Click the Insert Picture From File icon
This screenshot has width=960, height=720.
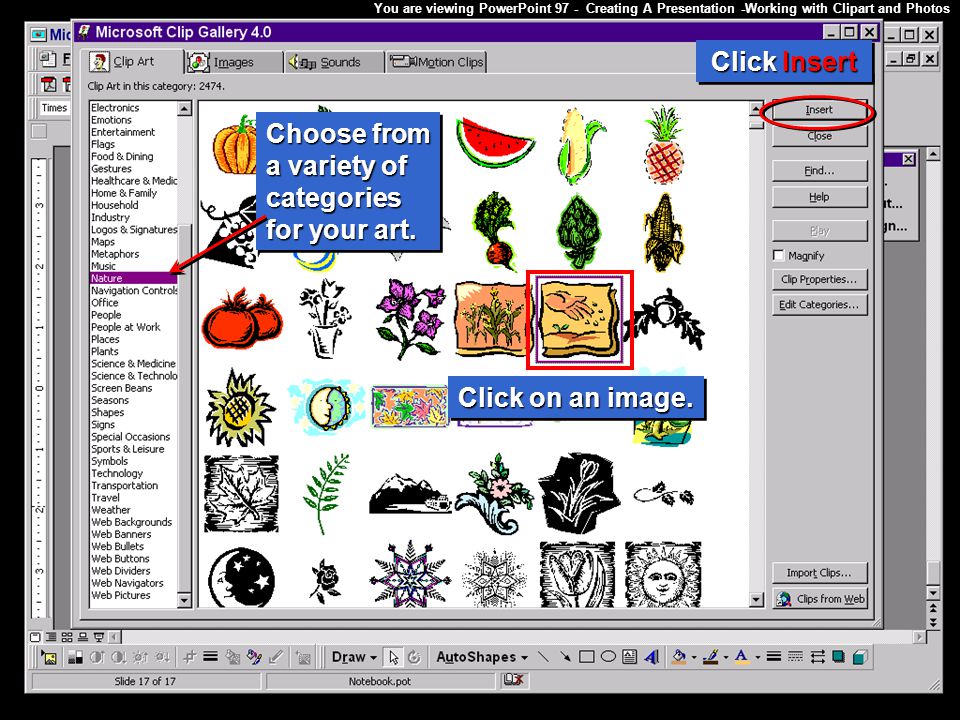point(49,658)
